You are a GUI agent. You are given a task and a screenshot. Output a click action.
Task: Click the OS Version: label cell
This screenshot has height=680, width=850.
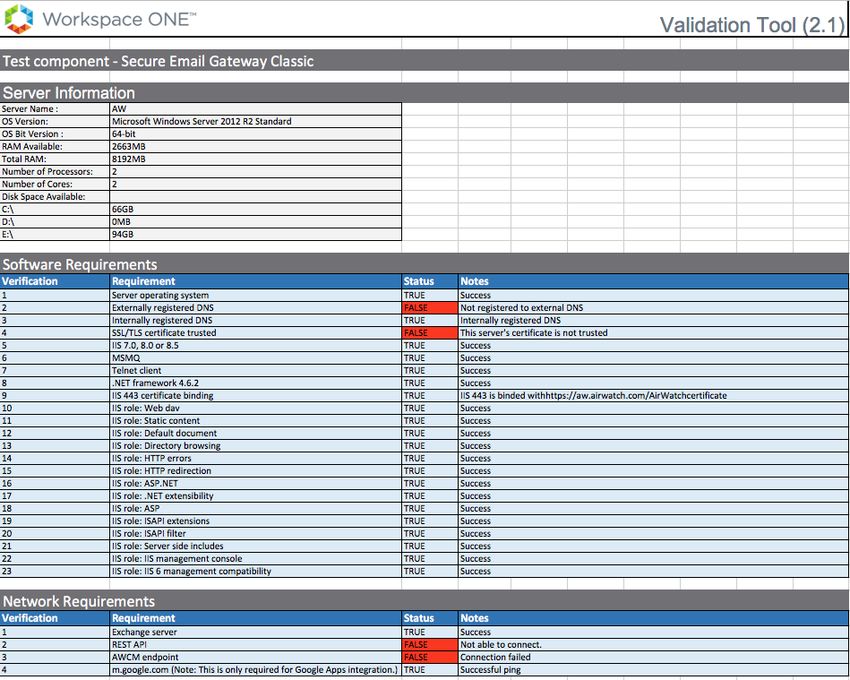55,121
